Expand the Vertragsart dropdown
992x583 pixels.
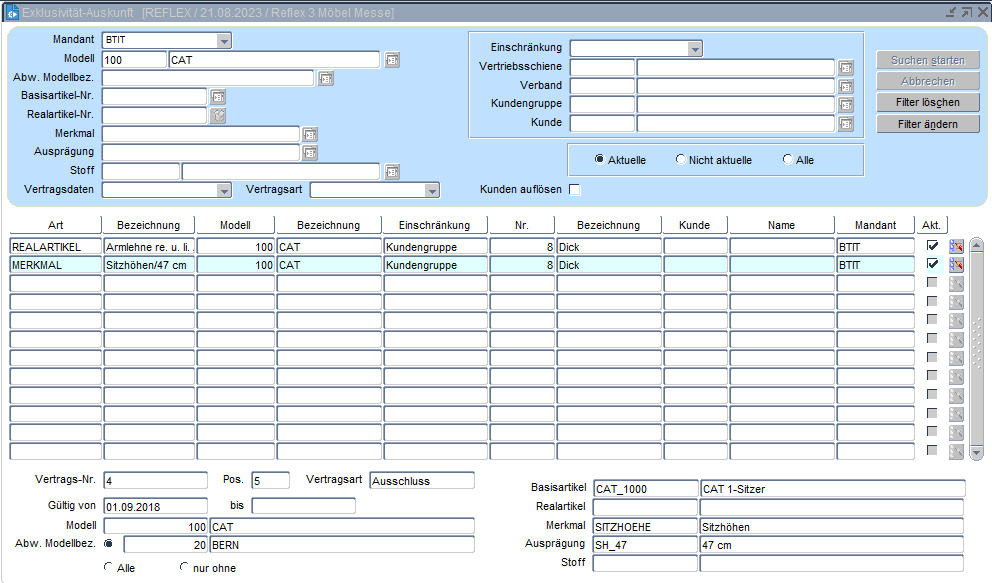coord(432,190)
